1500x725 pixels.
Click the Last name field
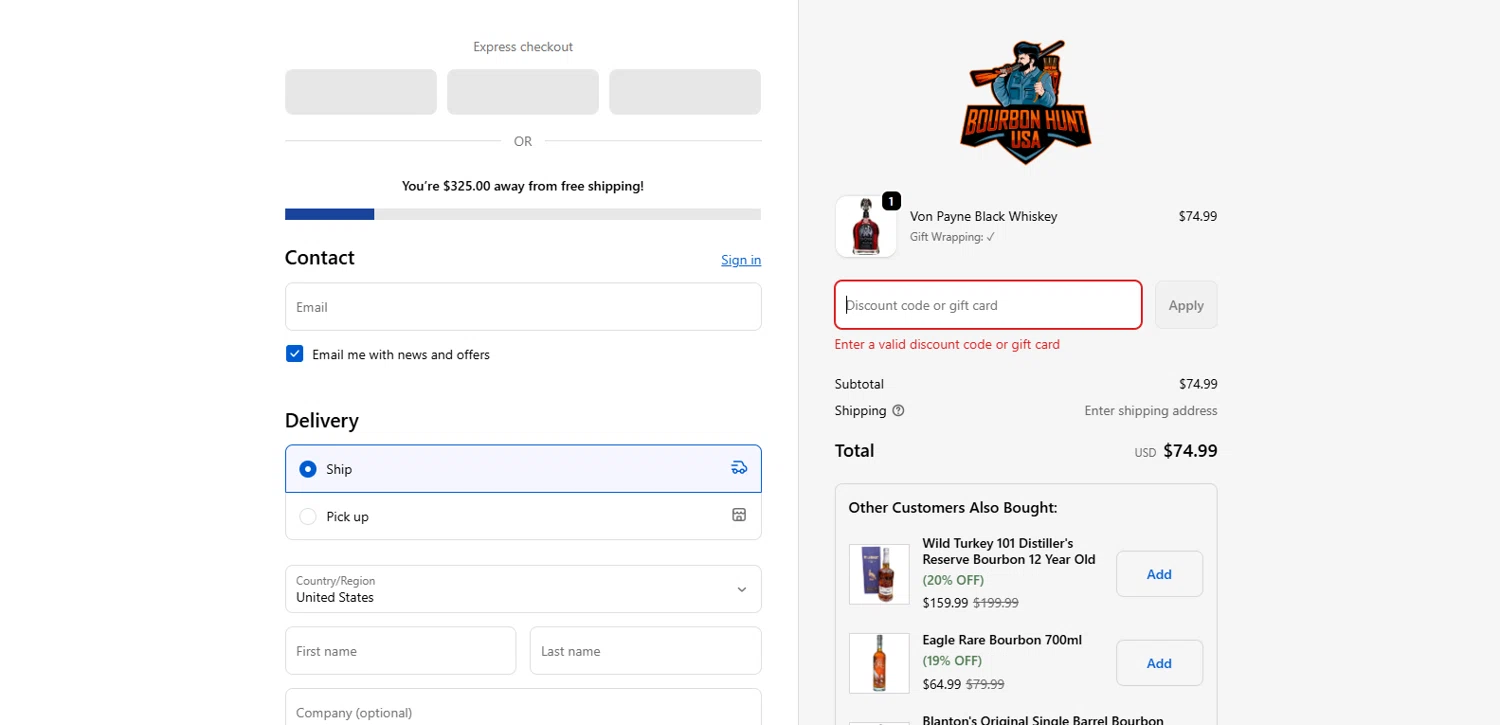click(x=646, y=651)
